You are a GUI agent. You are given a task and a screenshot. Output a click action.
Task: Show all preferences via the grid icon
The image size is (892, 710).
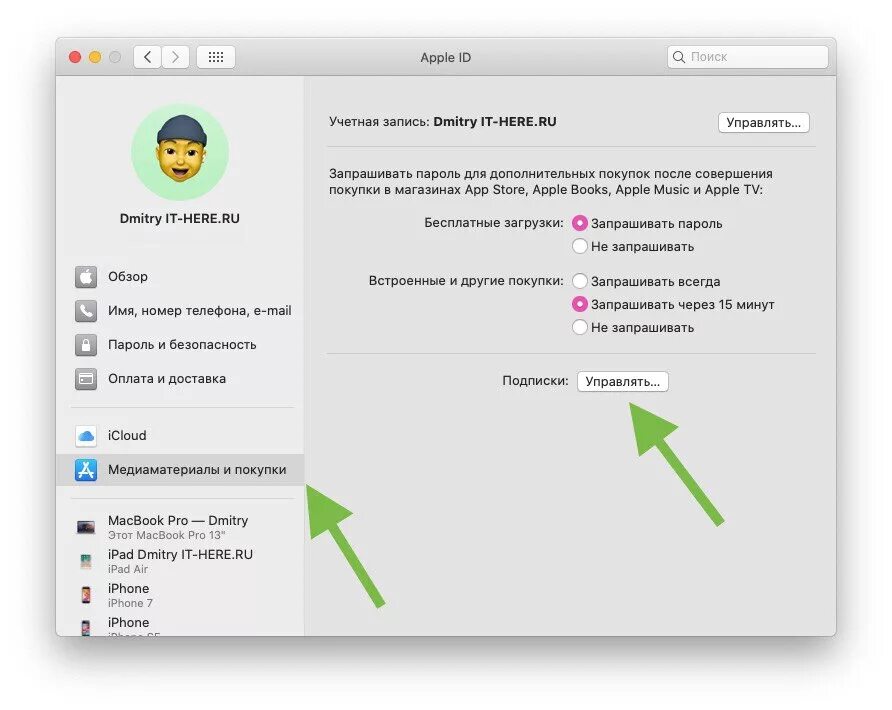click(x=216, y=57)
